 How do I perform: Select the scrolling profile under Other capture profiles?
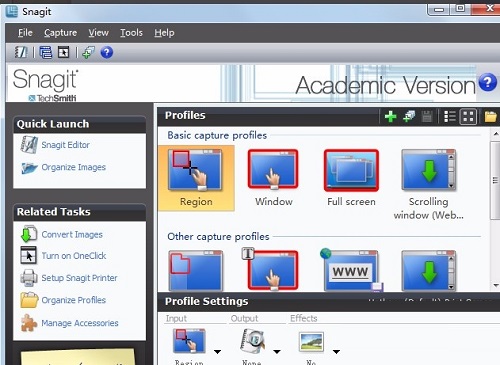click(429, 271)
